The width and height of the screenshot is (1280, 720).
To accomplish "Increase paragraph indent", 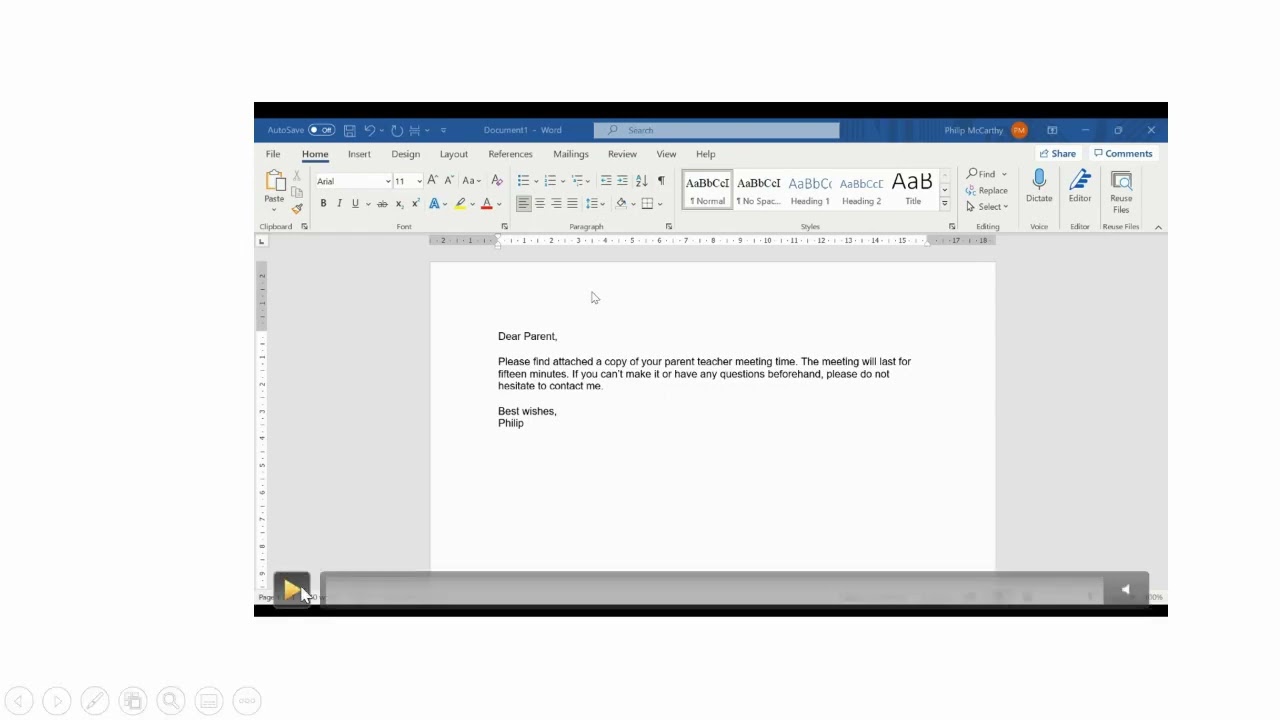I will click(x=622, y=181).
